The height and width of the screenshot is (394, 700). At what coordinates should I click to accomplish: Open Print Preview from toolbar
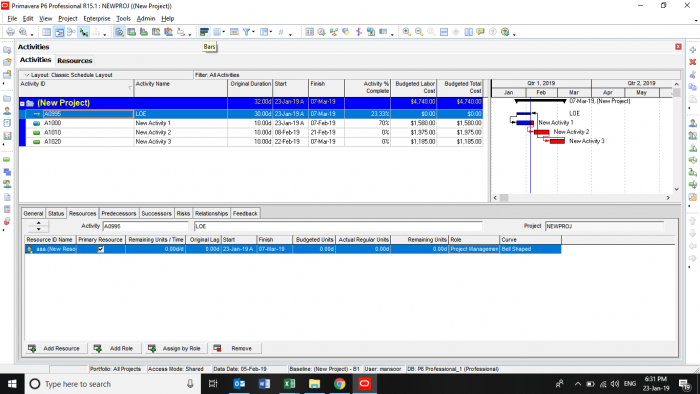(x=23, y=32)
